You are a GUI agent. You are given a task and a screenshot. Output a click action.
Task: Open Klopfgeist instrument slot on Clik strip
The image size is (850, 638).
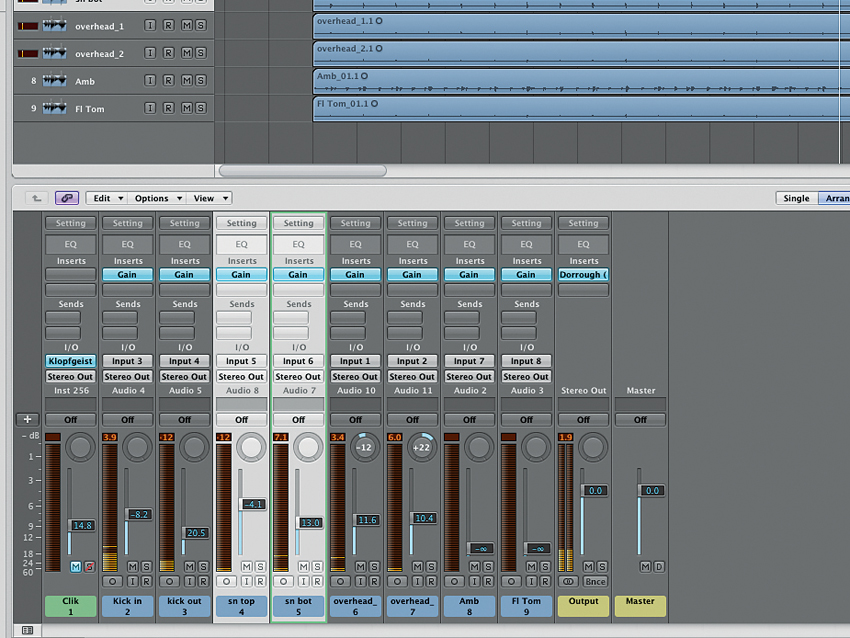coord(70,361)
